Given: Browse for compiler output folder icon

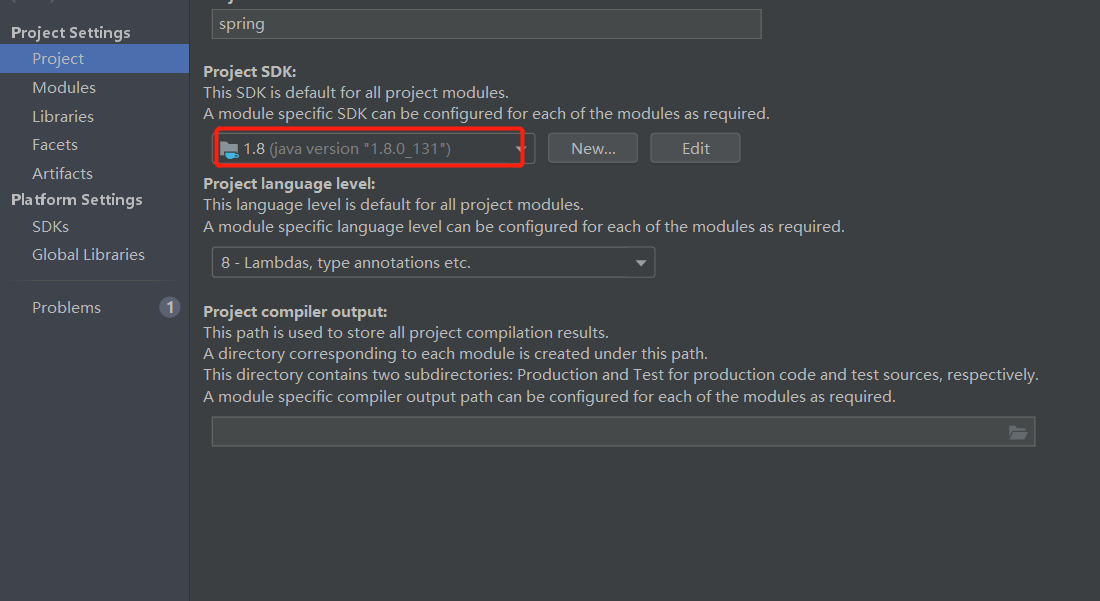Looking at the screenshot, I should [x=1018, y=433].
